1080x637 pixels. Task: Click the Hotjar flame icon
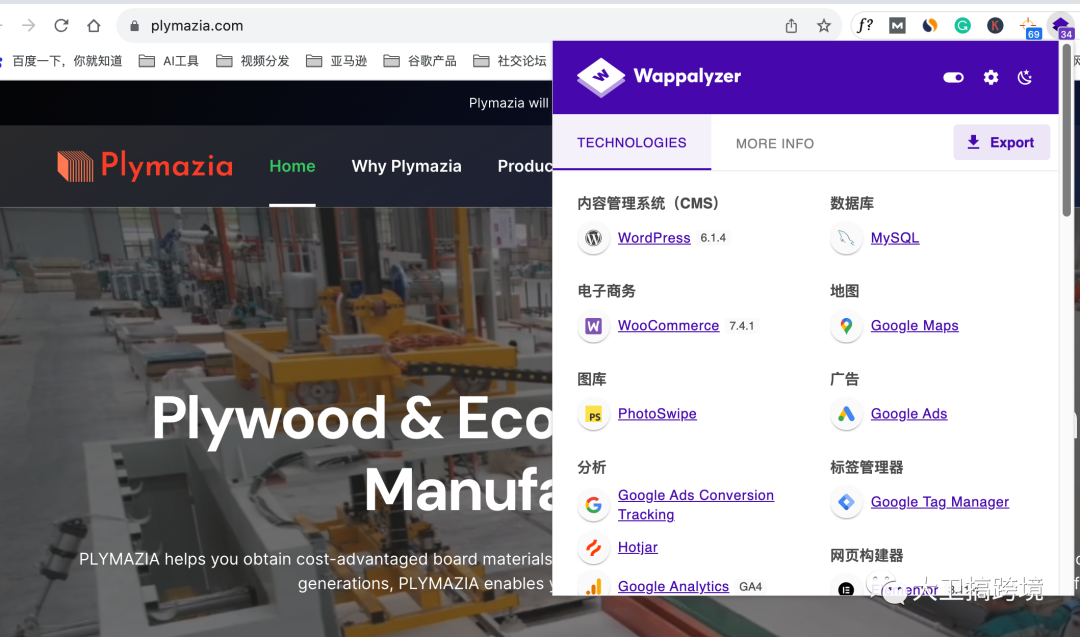593,547
